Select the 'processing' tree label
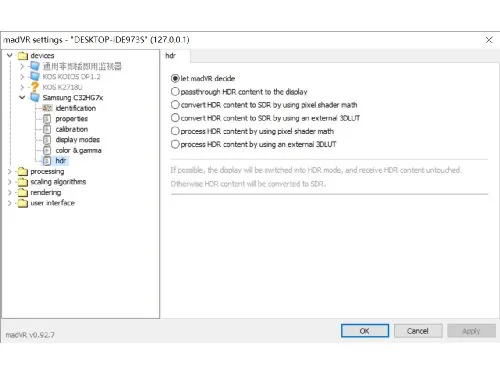 coord(47,171)
